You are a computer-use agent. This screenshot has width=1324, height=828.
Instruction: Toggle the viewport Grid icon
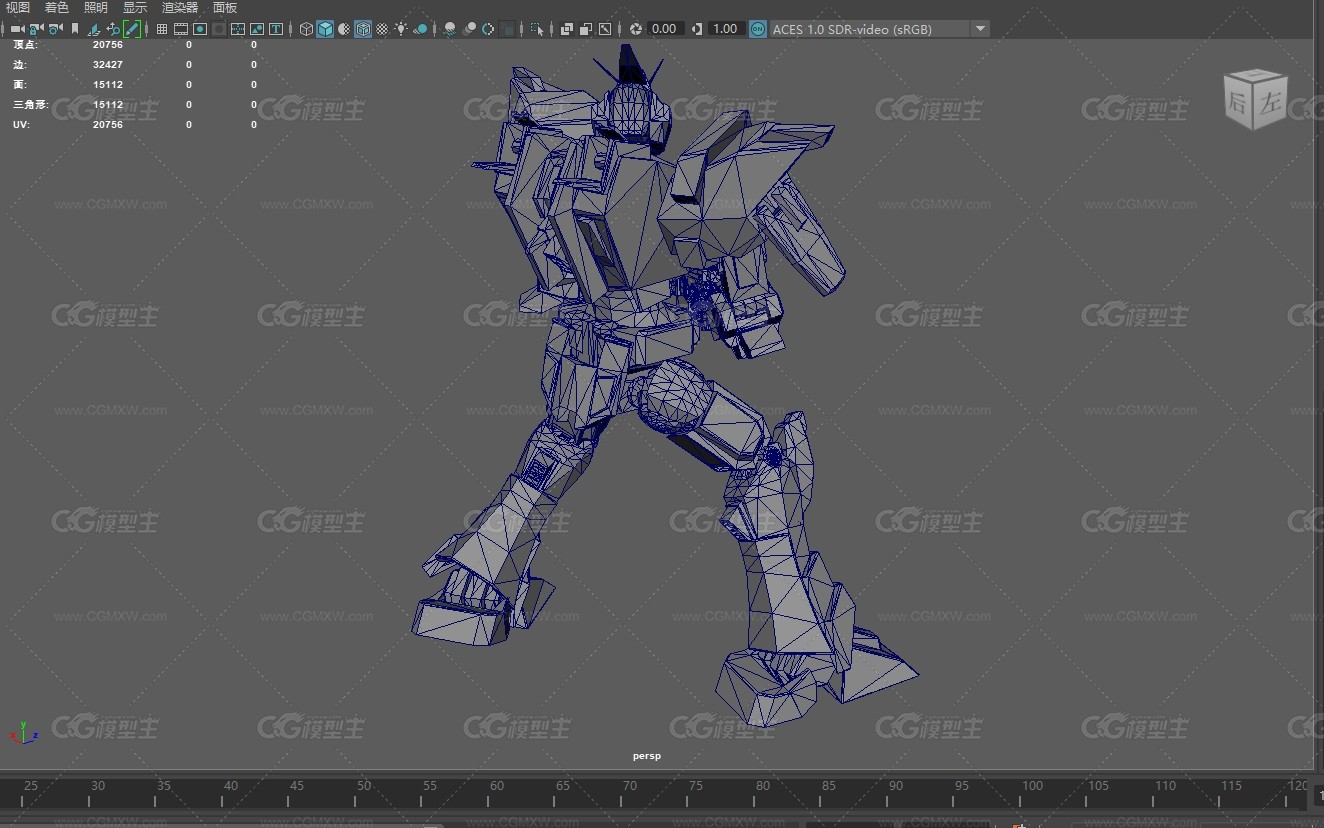pos(162,29)
